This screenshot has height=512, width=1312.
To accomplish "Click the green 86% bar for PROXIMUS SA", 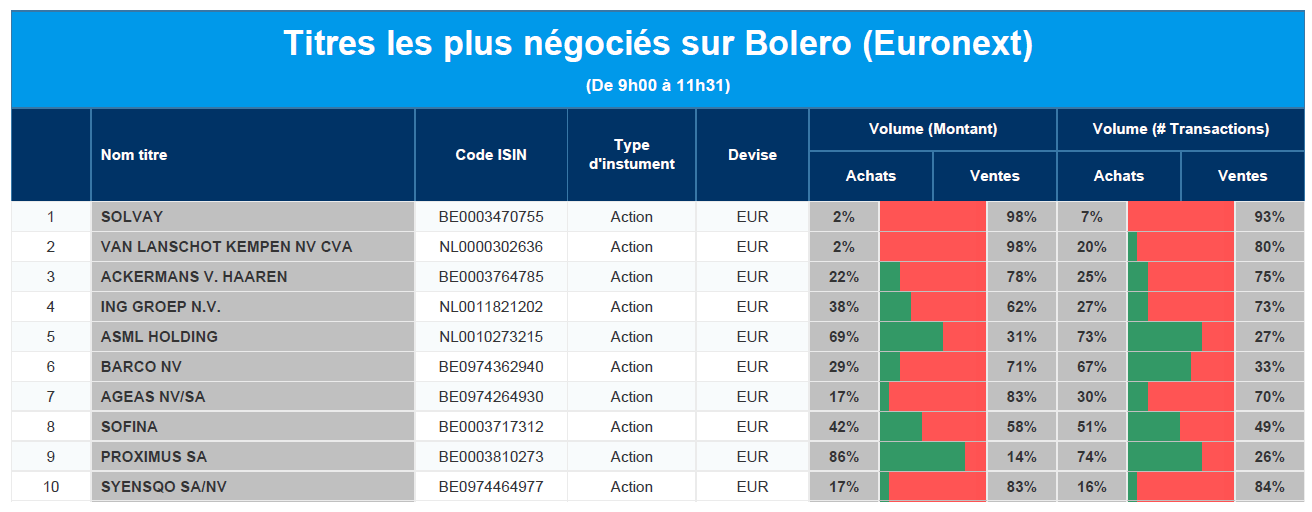I will click(922, 457).
